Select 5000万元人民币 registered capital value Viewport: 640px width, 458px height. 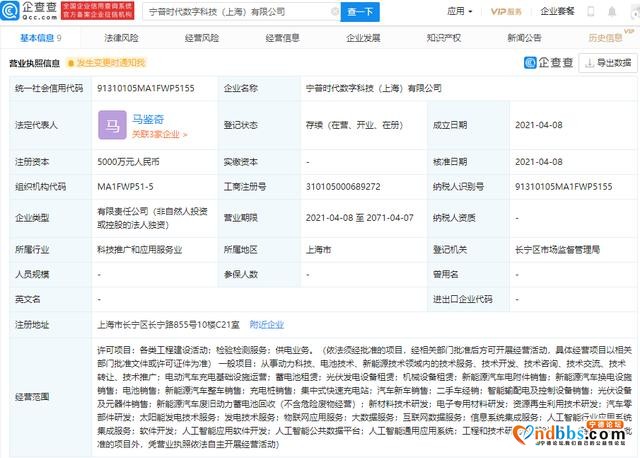coord(128,162)
